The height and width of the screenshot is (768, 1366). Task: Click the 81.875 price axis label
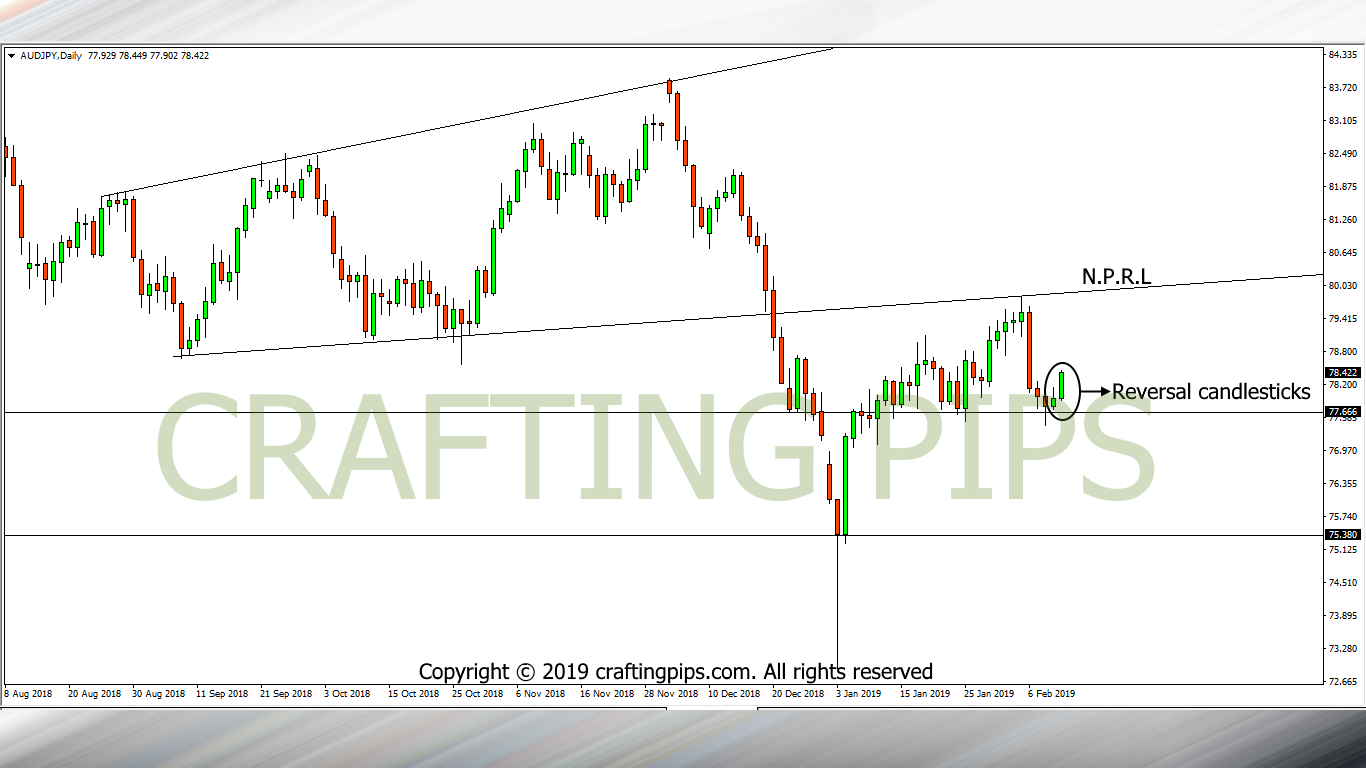pos(1342,187)
